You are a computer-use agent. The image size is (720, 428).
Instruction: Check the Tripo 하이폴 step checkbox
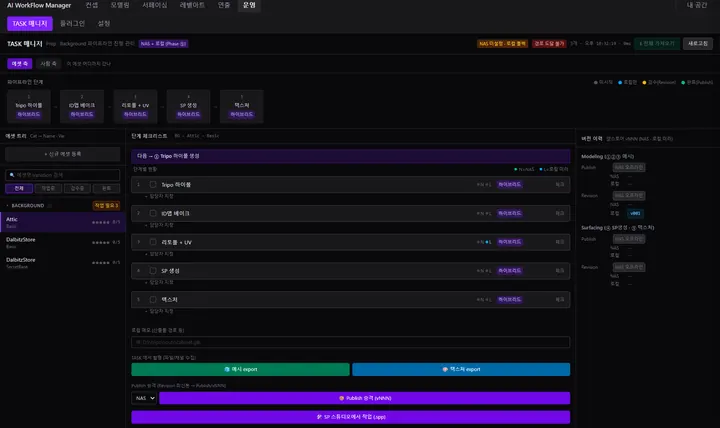pyautogui.click(x=153, y=185)
